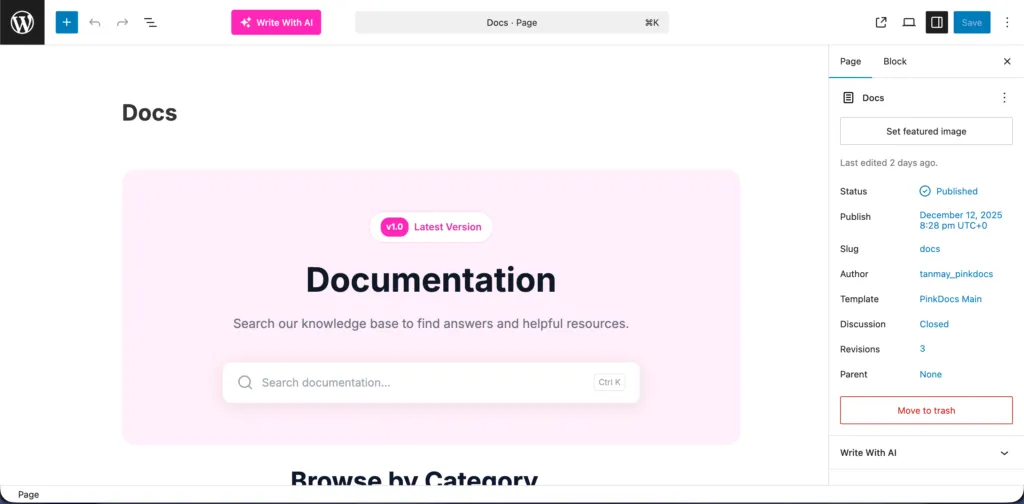This screenshot has width=1024, height=504.
Task: Open the Document Overview list icon
Action: (150, 22)
